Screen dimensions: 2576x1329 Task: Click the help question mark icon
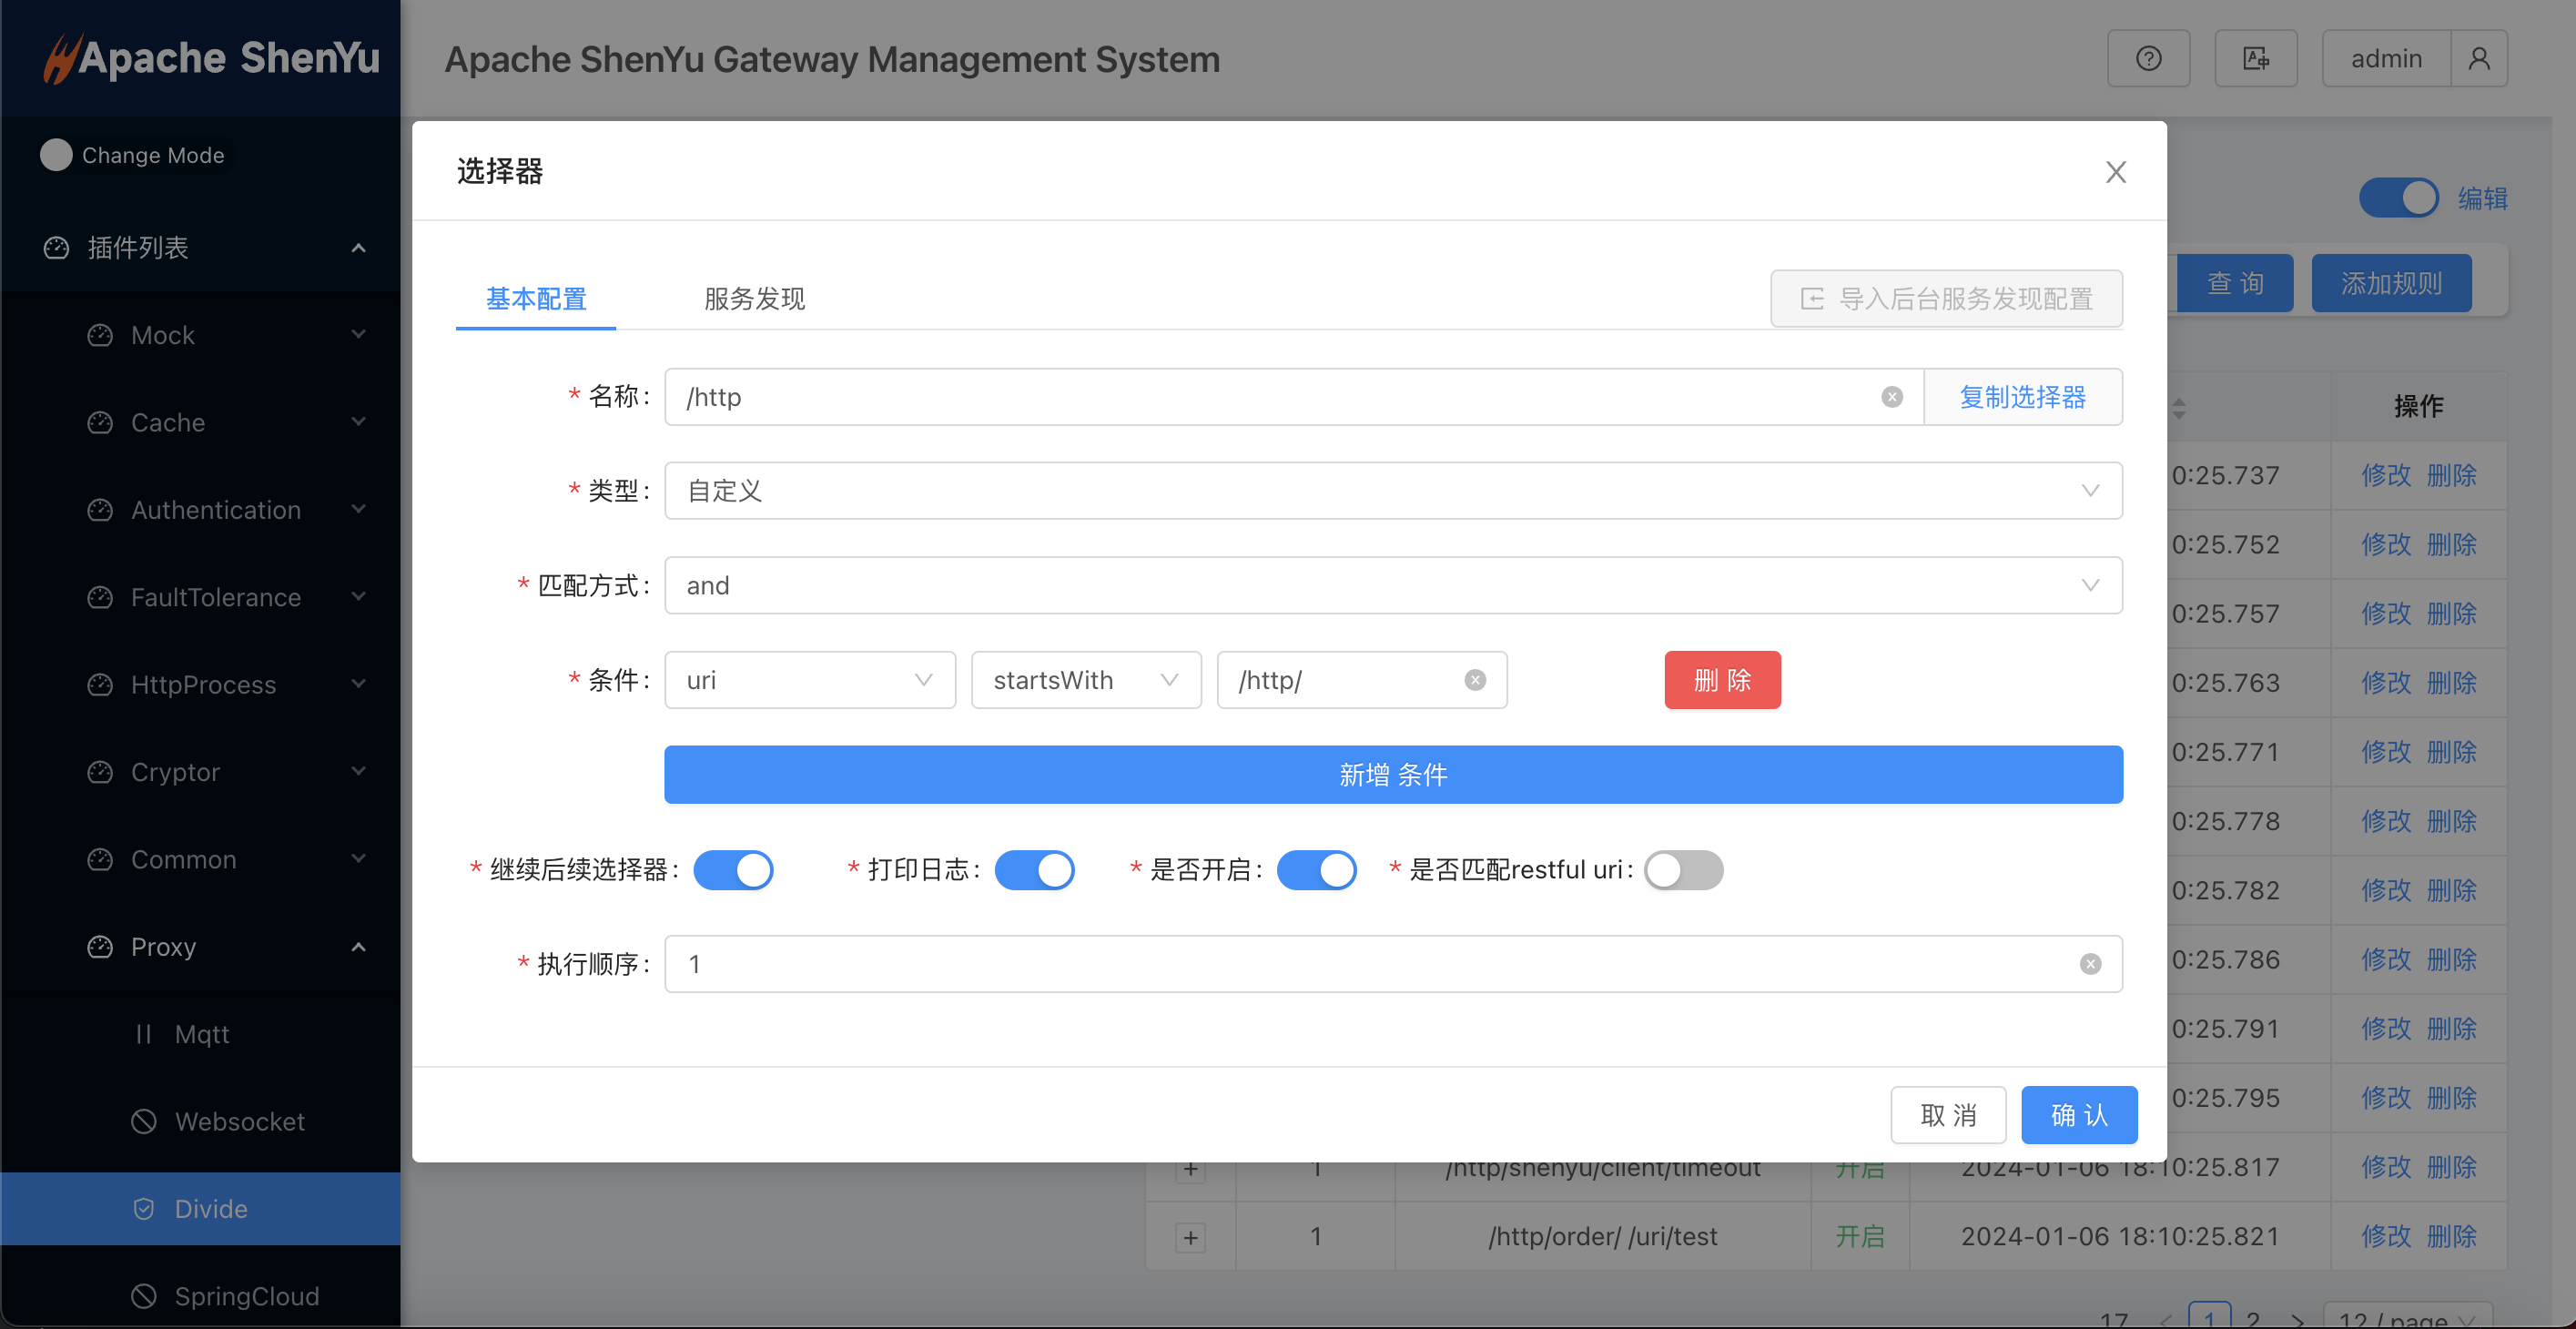(x=2147, y=57)
